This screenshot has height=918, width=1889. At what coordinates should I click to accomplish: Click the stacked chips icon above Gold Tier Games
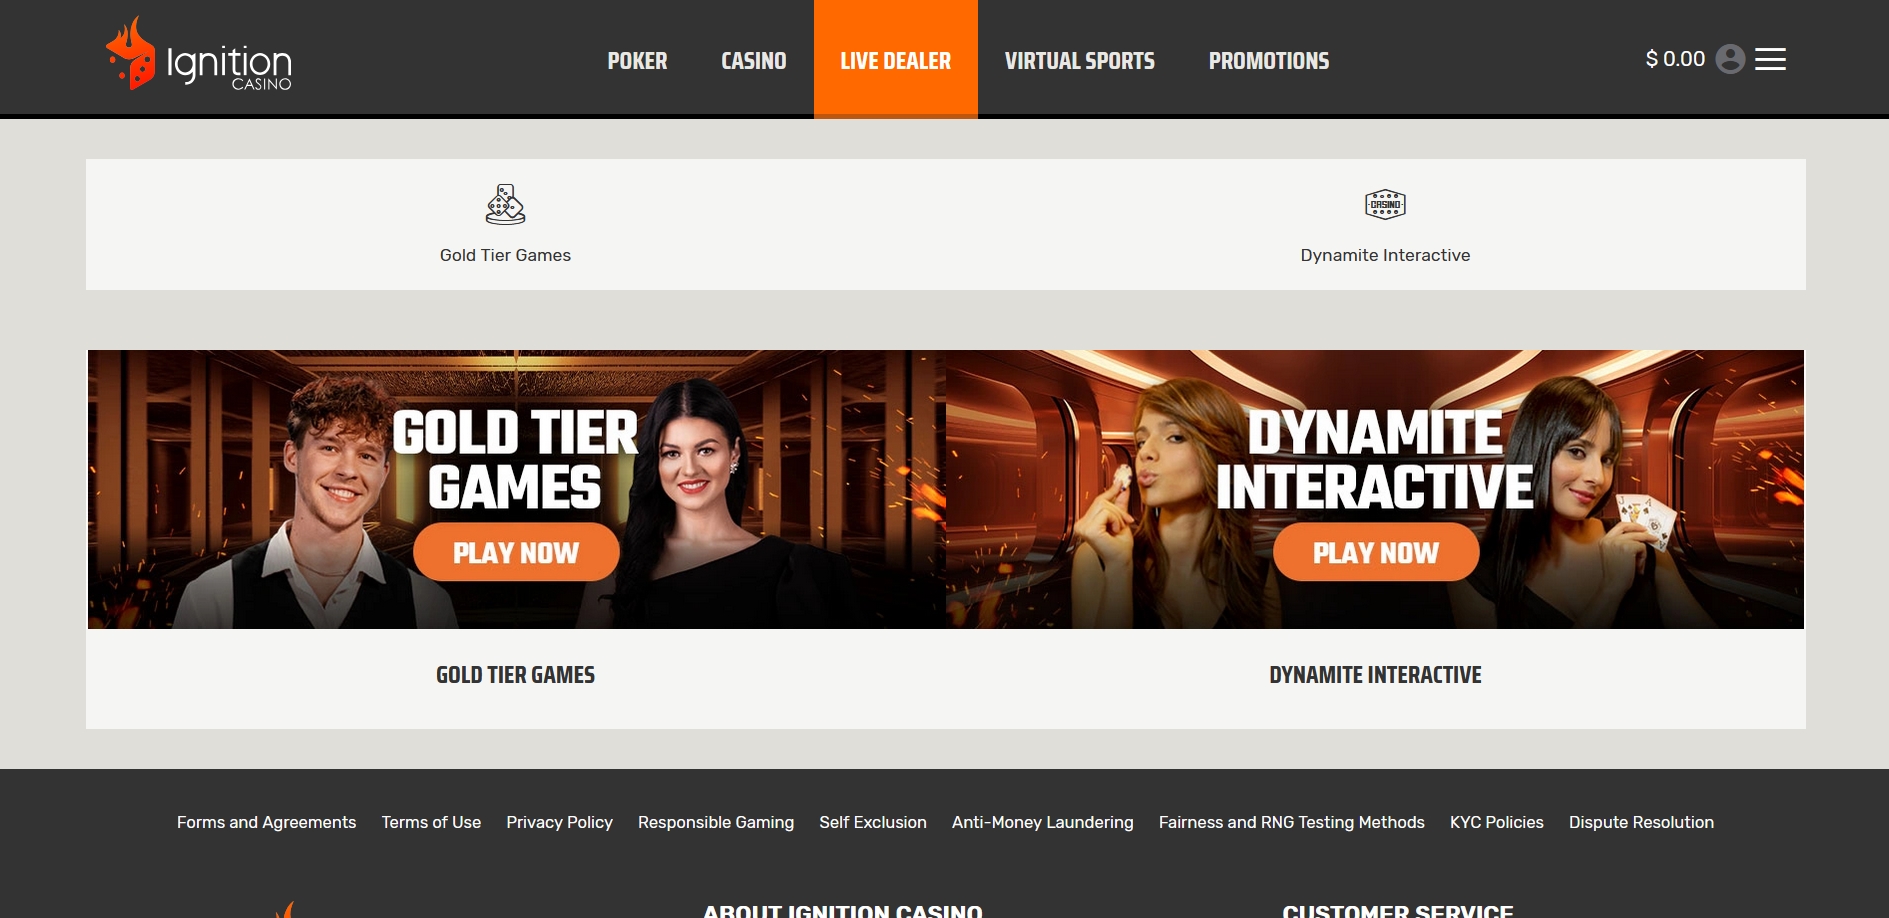504,204
